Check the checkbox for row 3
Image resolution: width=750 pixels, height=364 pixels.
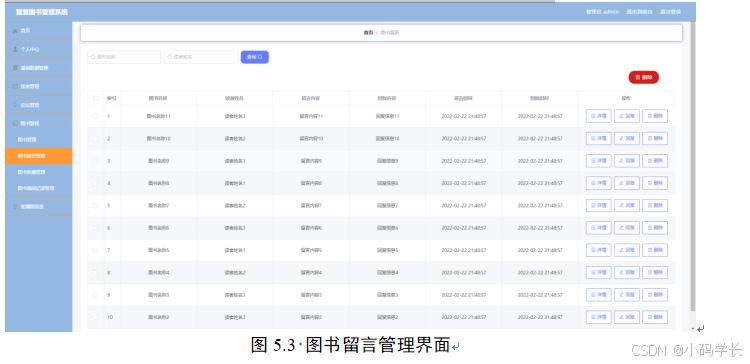click(95, 161)
